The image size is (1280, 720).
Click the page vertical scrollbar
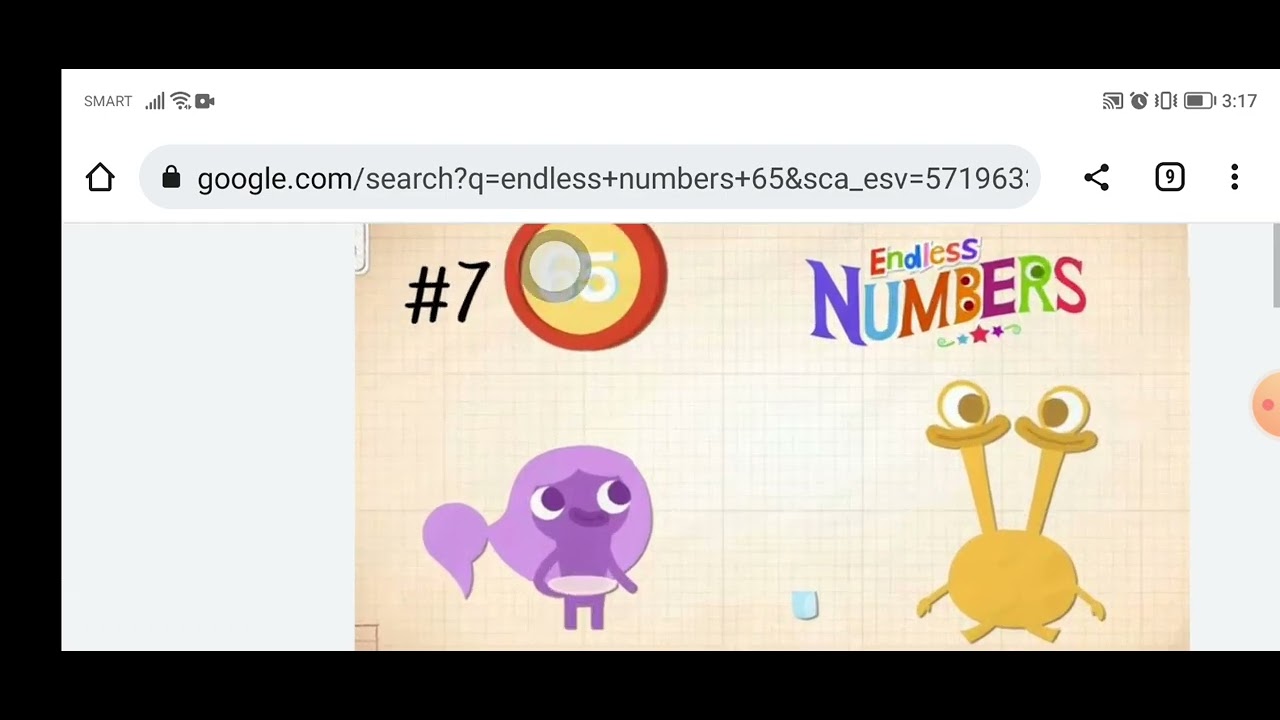[x=1274, y=266]
